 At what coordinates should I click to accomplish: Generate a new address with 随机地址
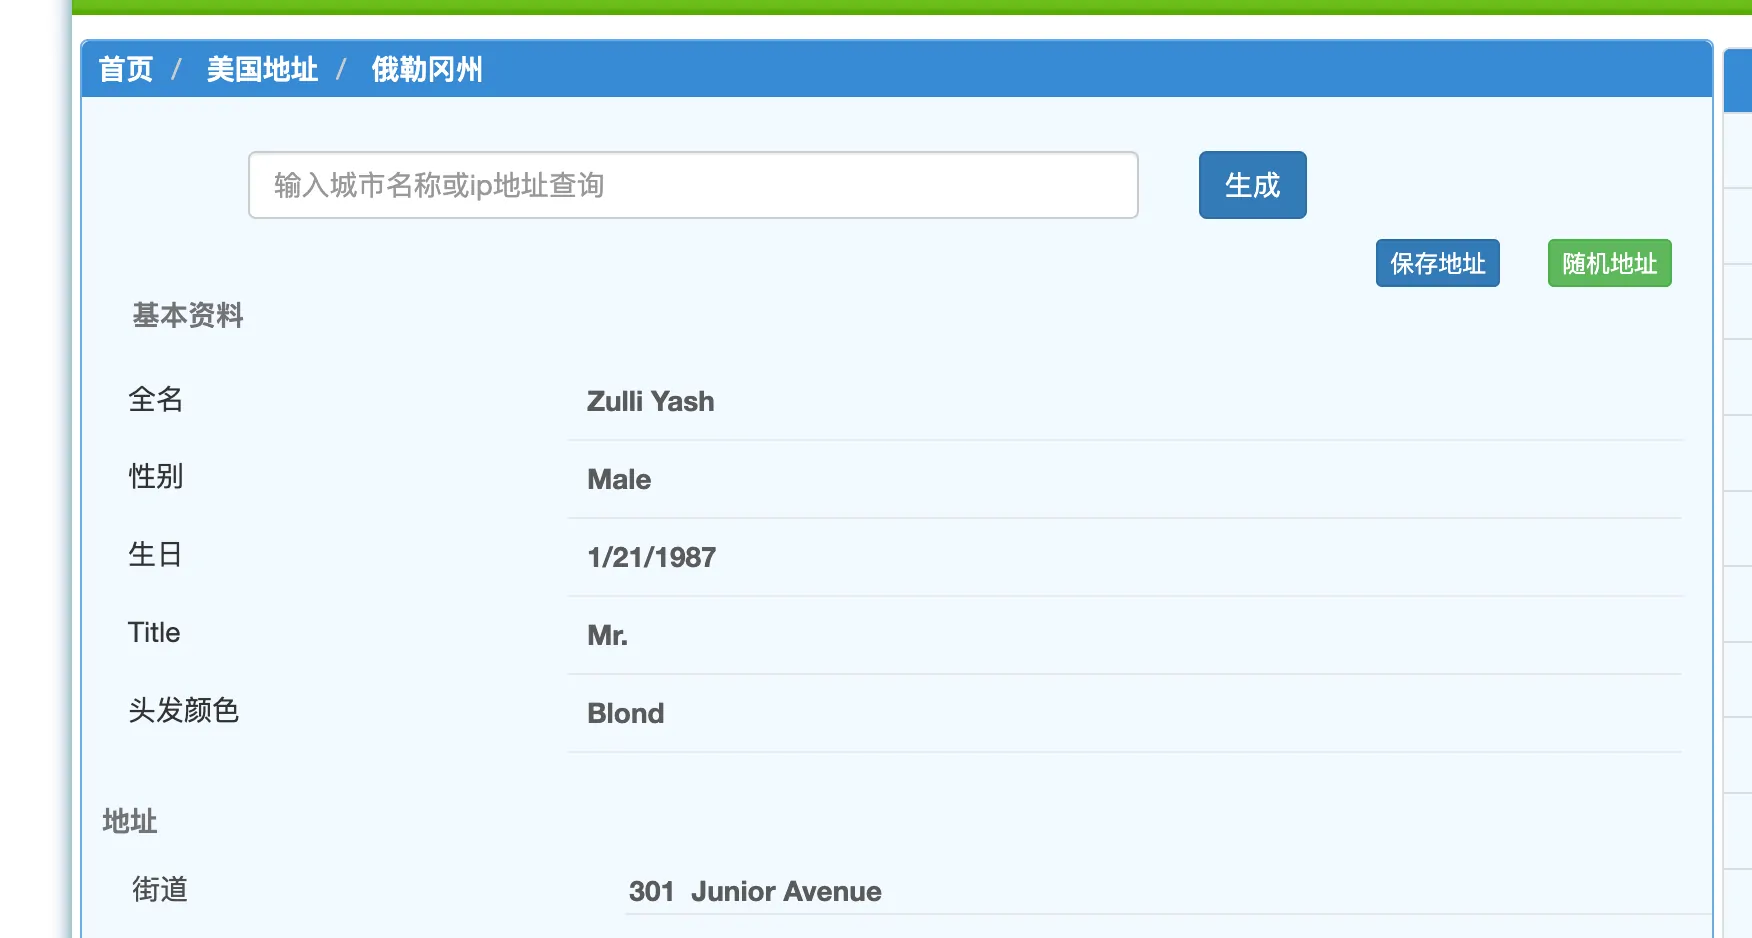coord(1609,263)
